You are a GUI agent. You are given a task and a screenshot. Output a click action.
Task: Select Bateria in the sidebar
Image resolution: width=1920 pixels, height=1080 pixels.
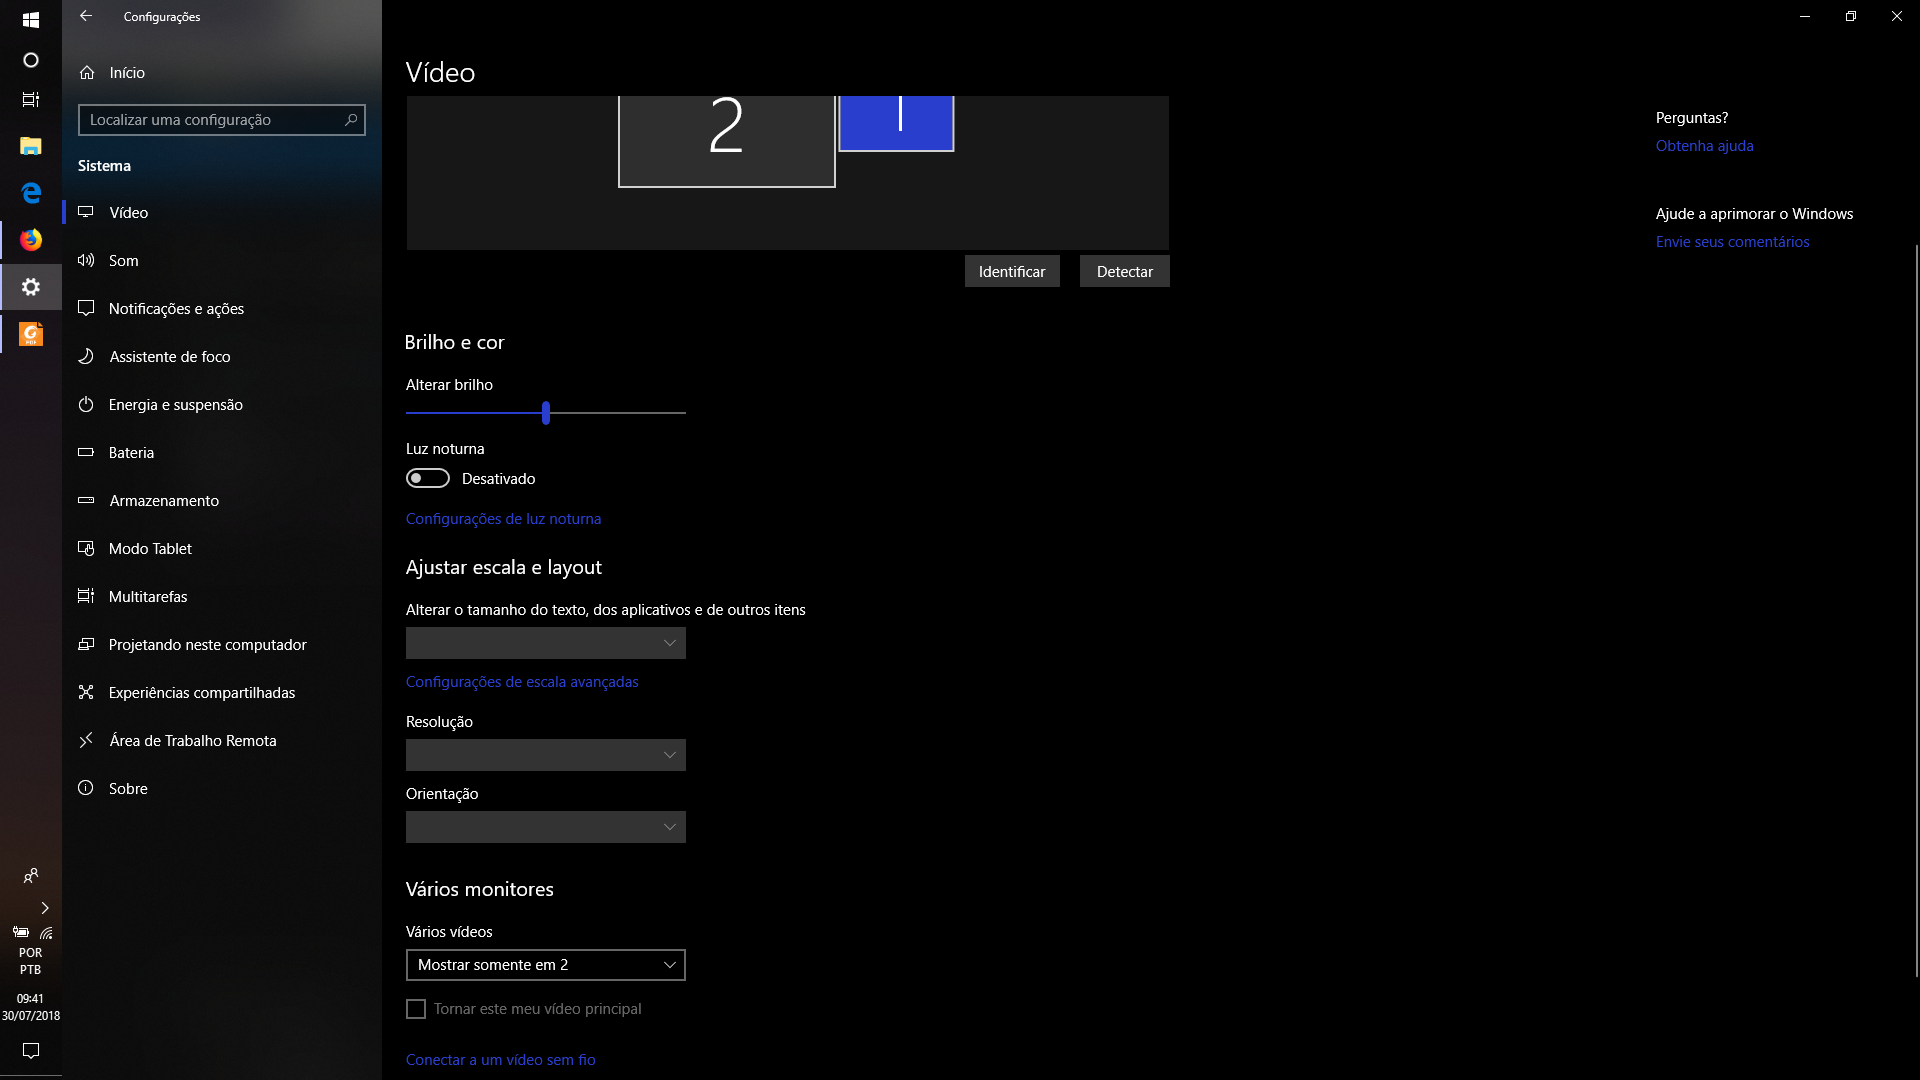pos(131,453)
